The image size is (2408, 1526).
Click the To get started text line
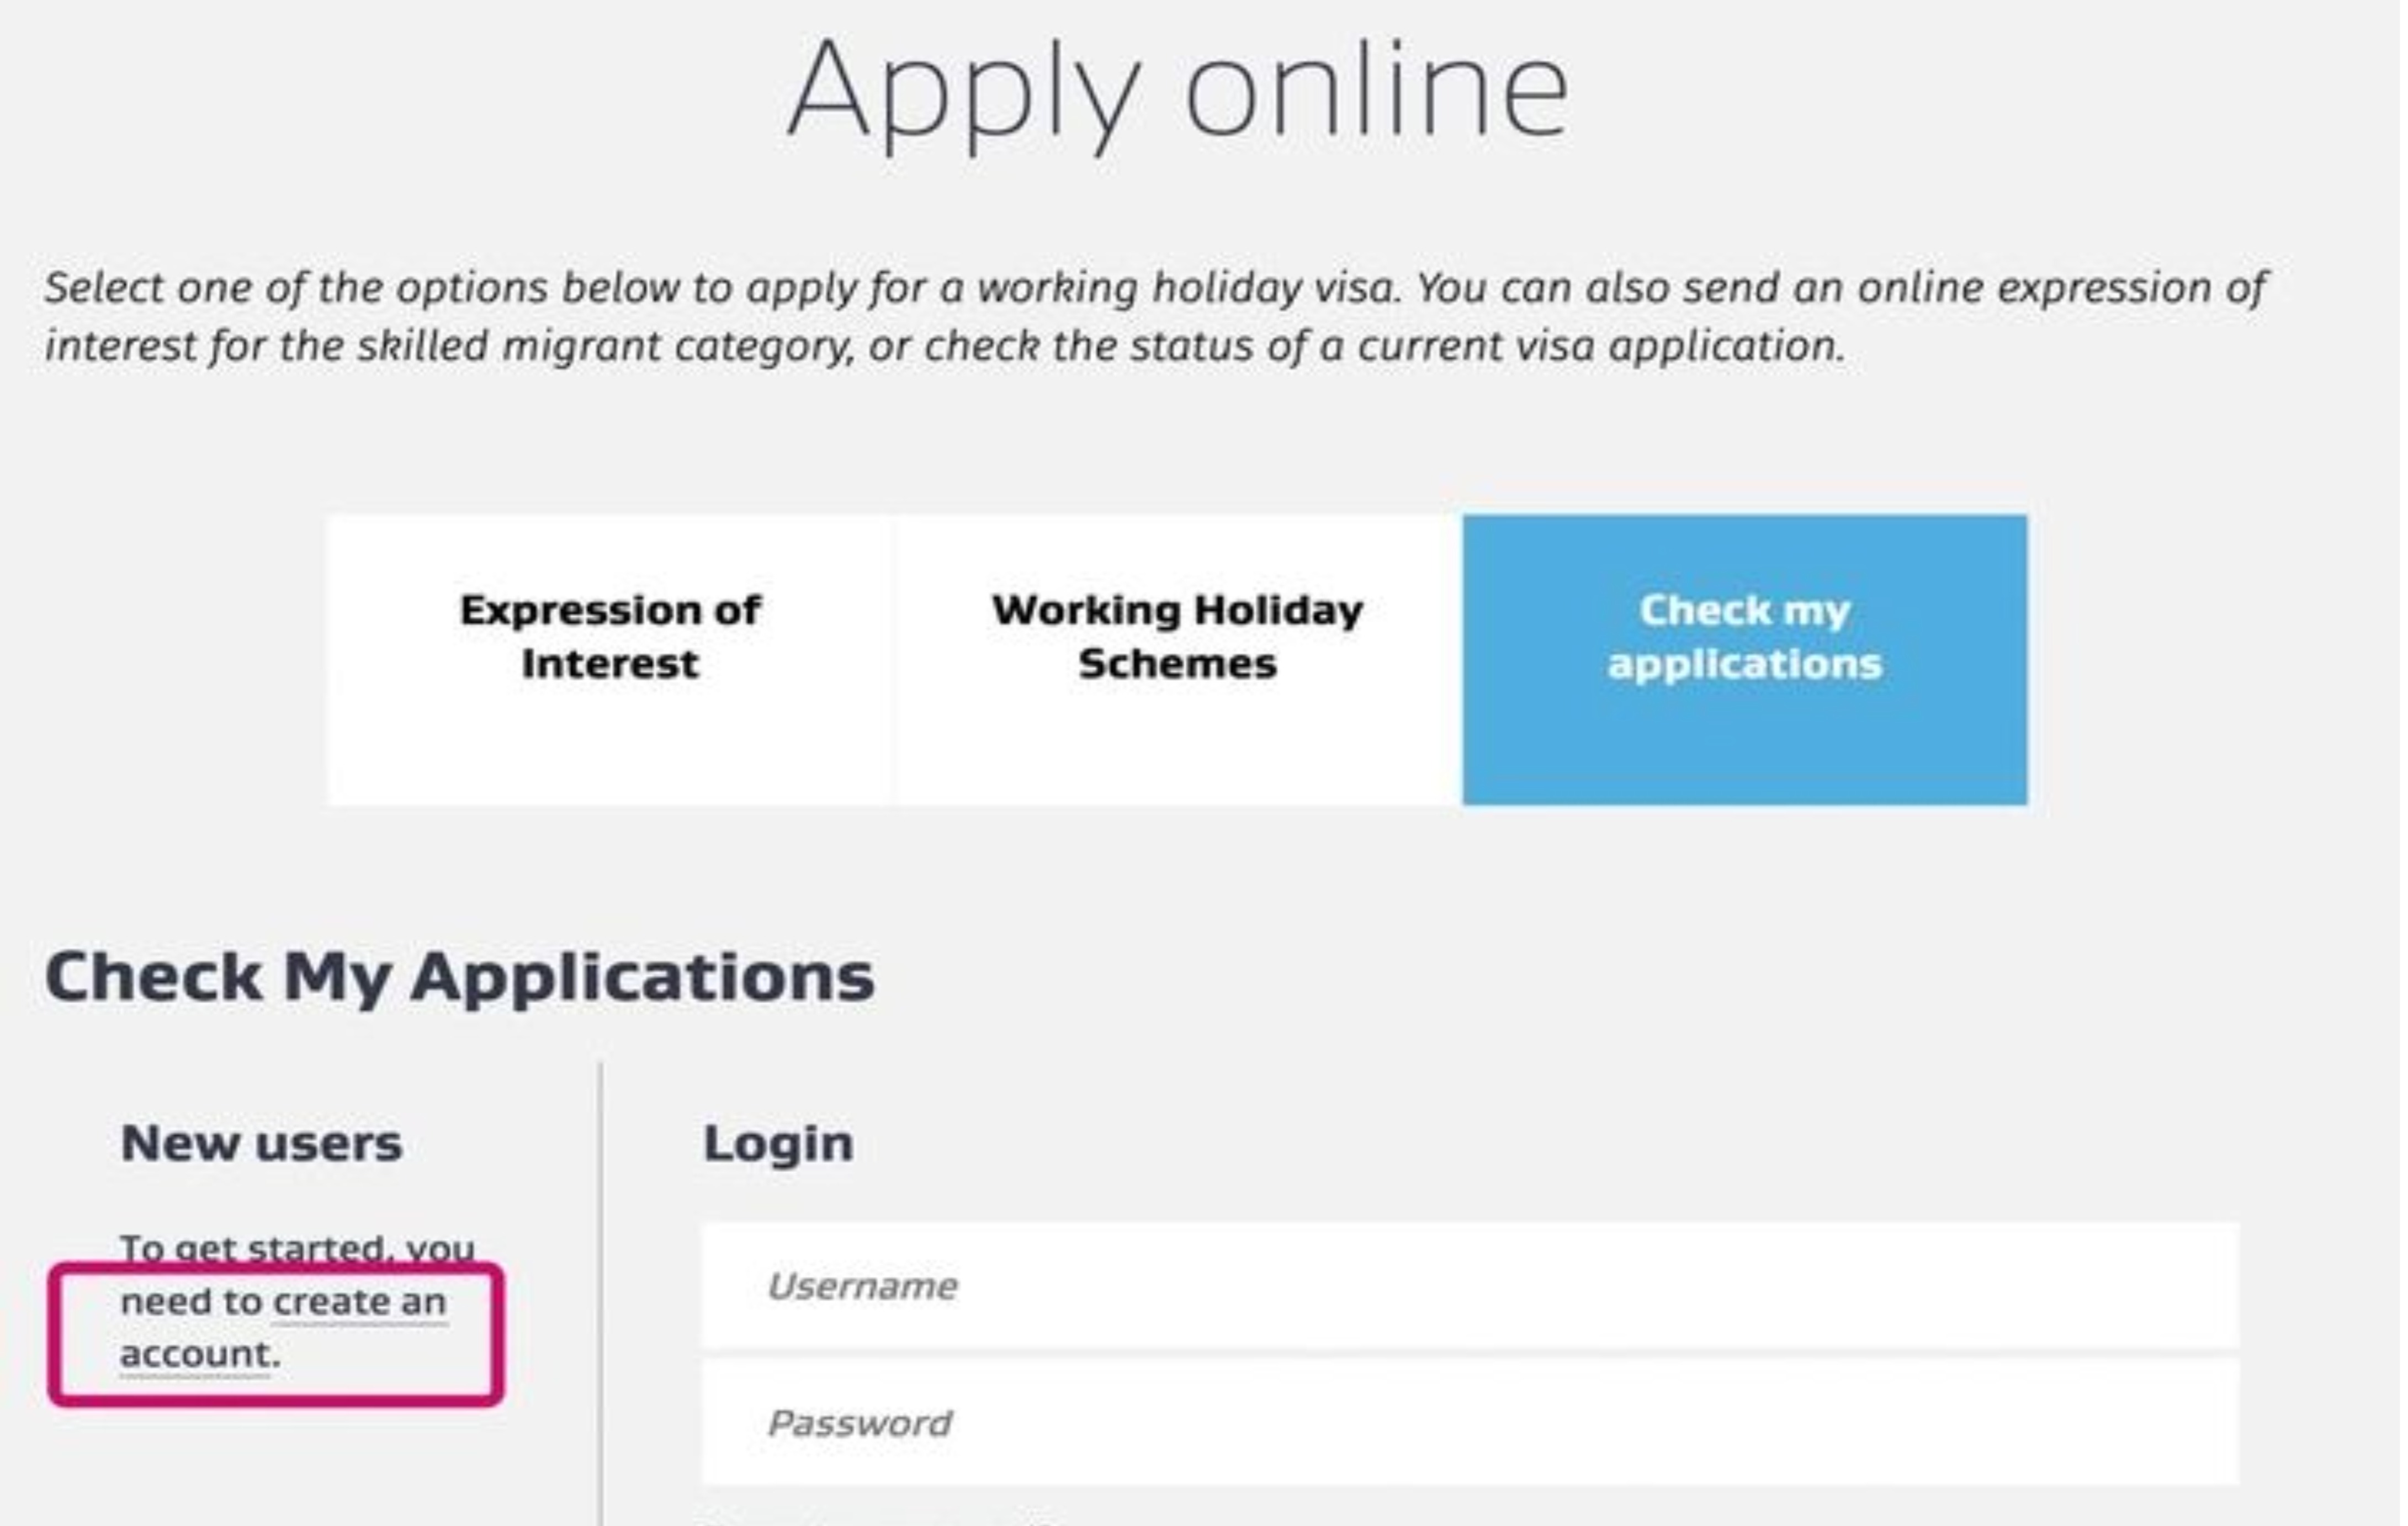point(297,1248)
